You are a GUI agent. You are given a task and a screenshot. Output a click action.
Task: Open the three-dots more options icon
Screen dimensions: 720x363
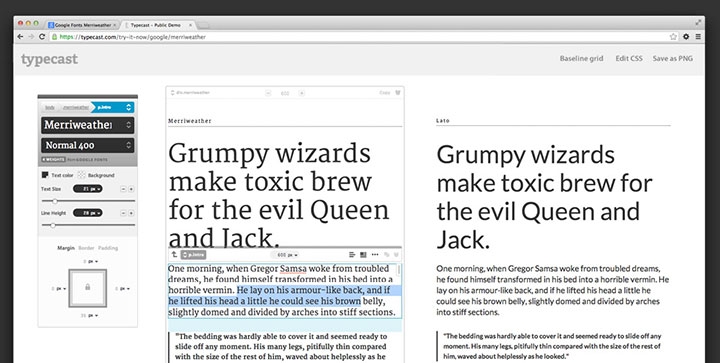pos(375,255)
